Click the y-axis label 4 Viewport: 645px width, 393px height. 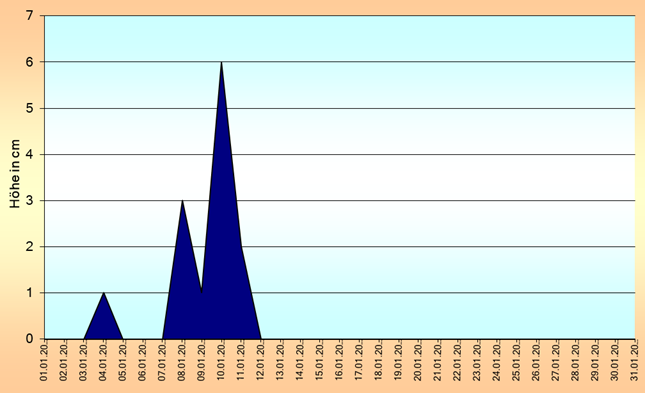click(x=29, y=154)
